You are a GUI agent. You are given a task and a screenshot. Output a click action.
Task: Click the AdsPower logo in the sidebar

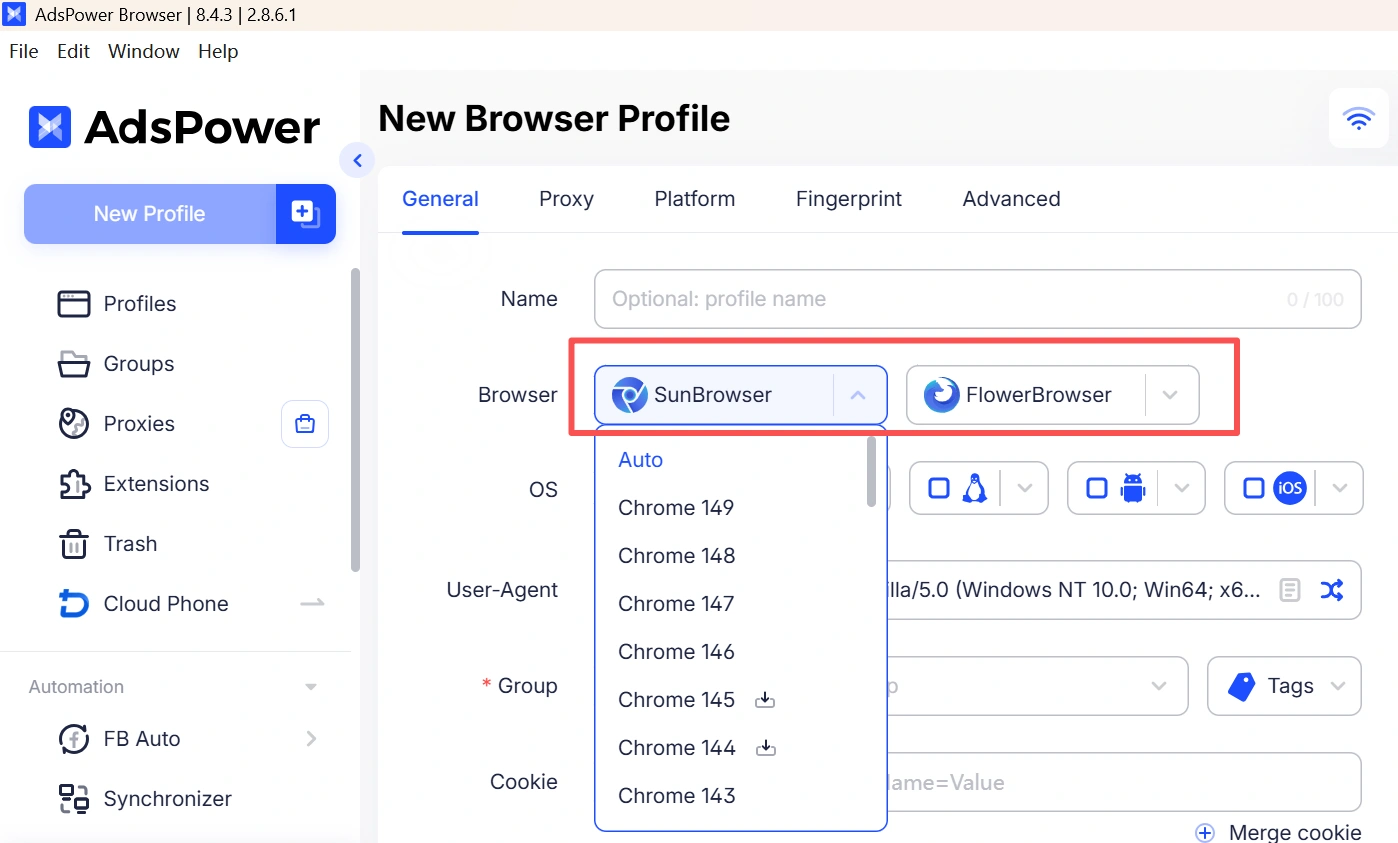175,127
